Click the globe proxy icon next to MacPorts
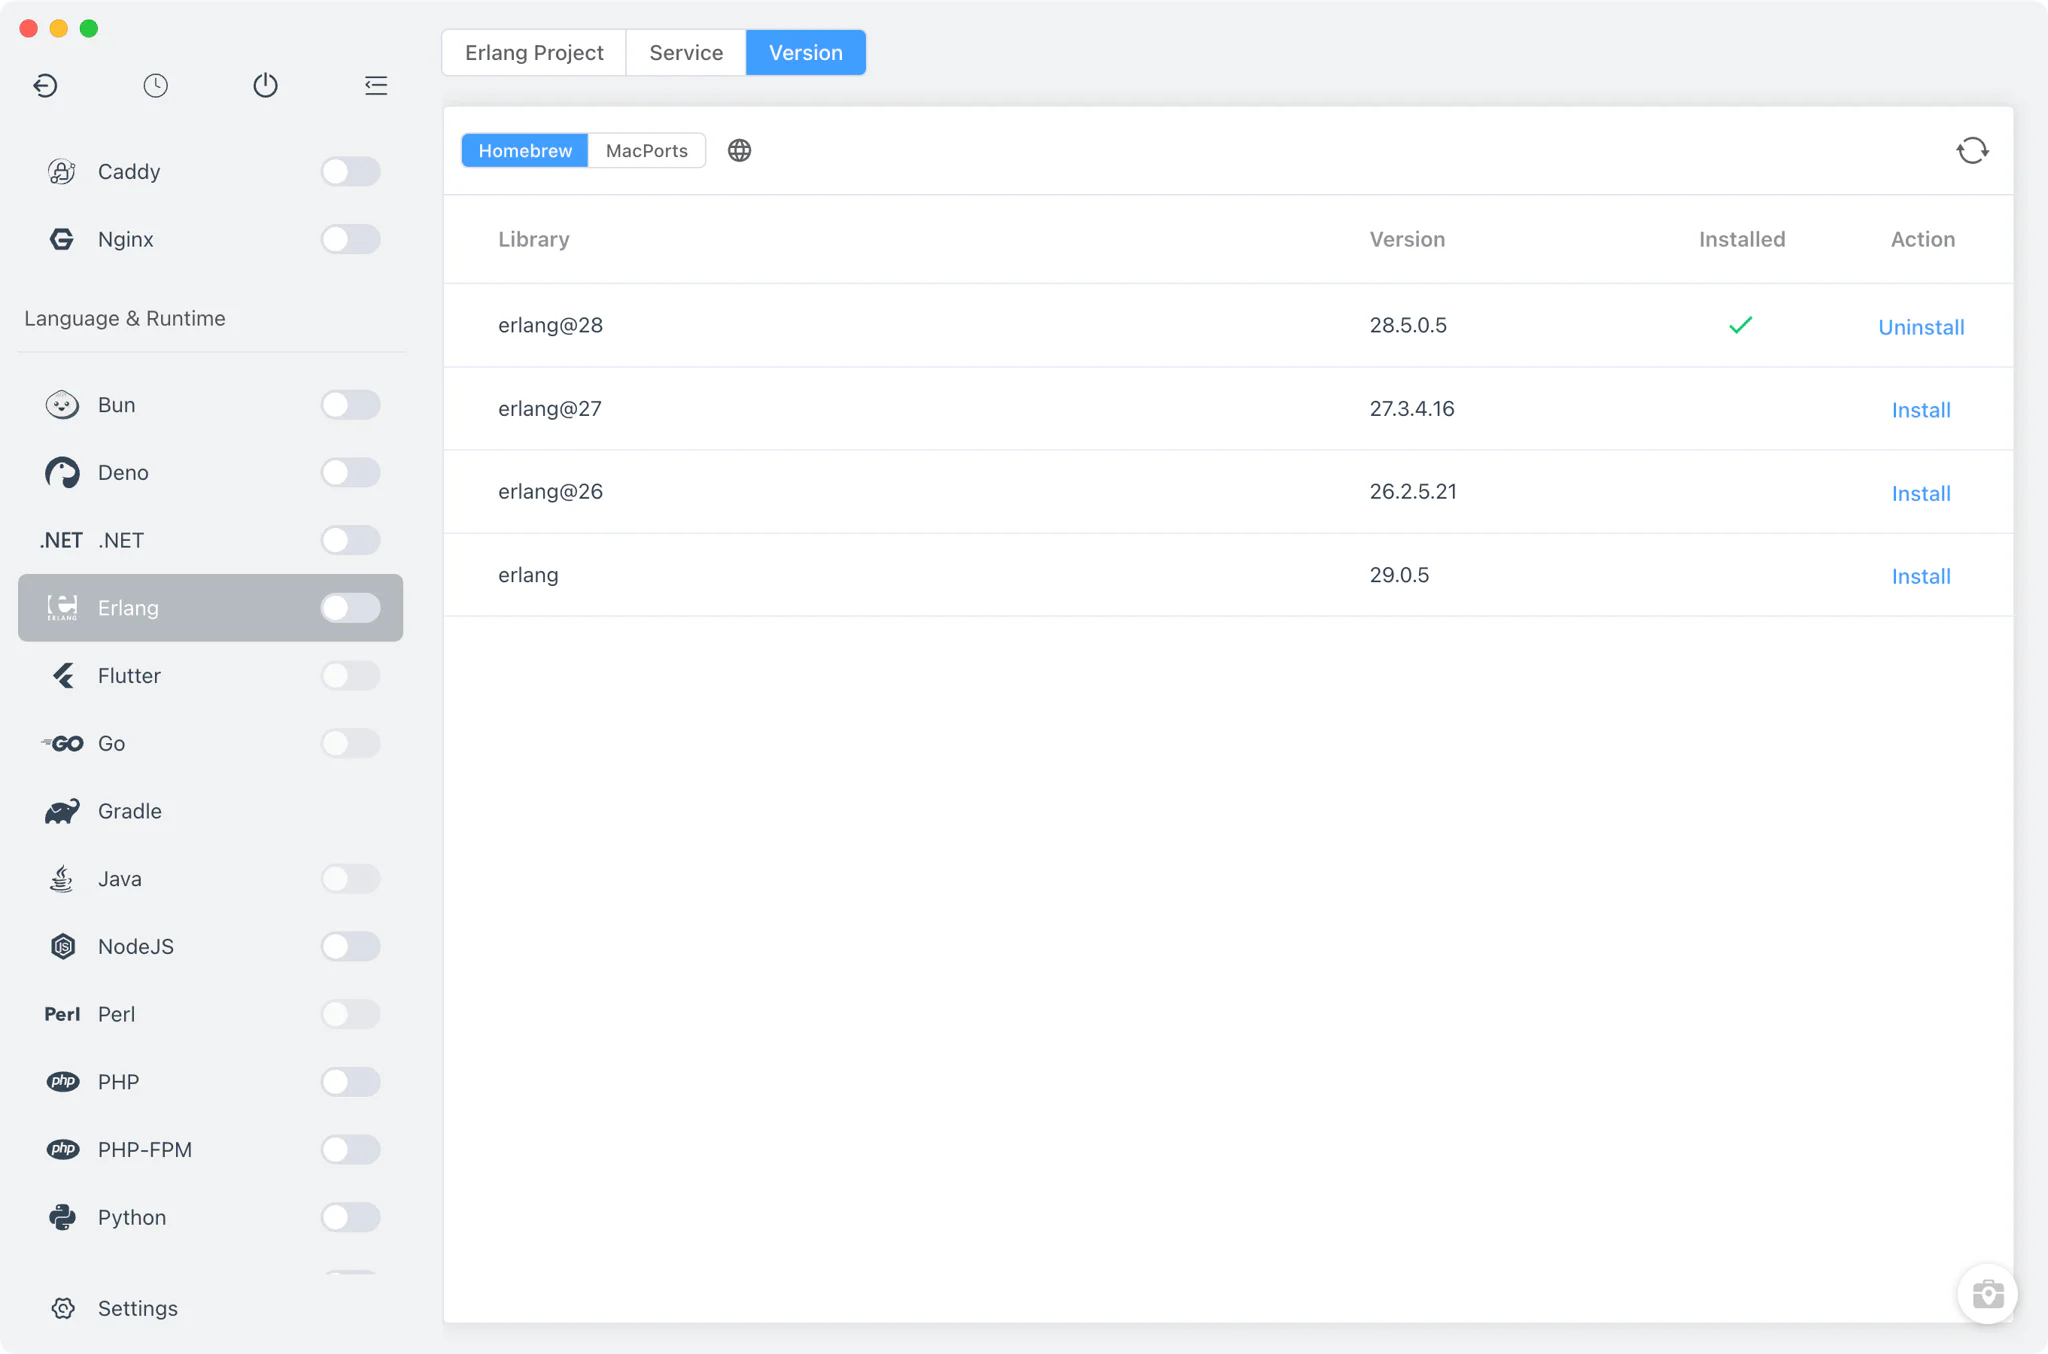Image resolution: width=2048 pixels, height=1354 pixels. [739, 150]
